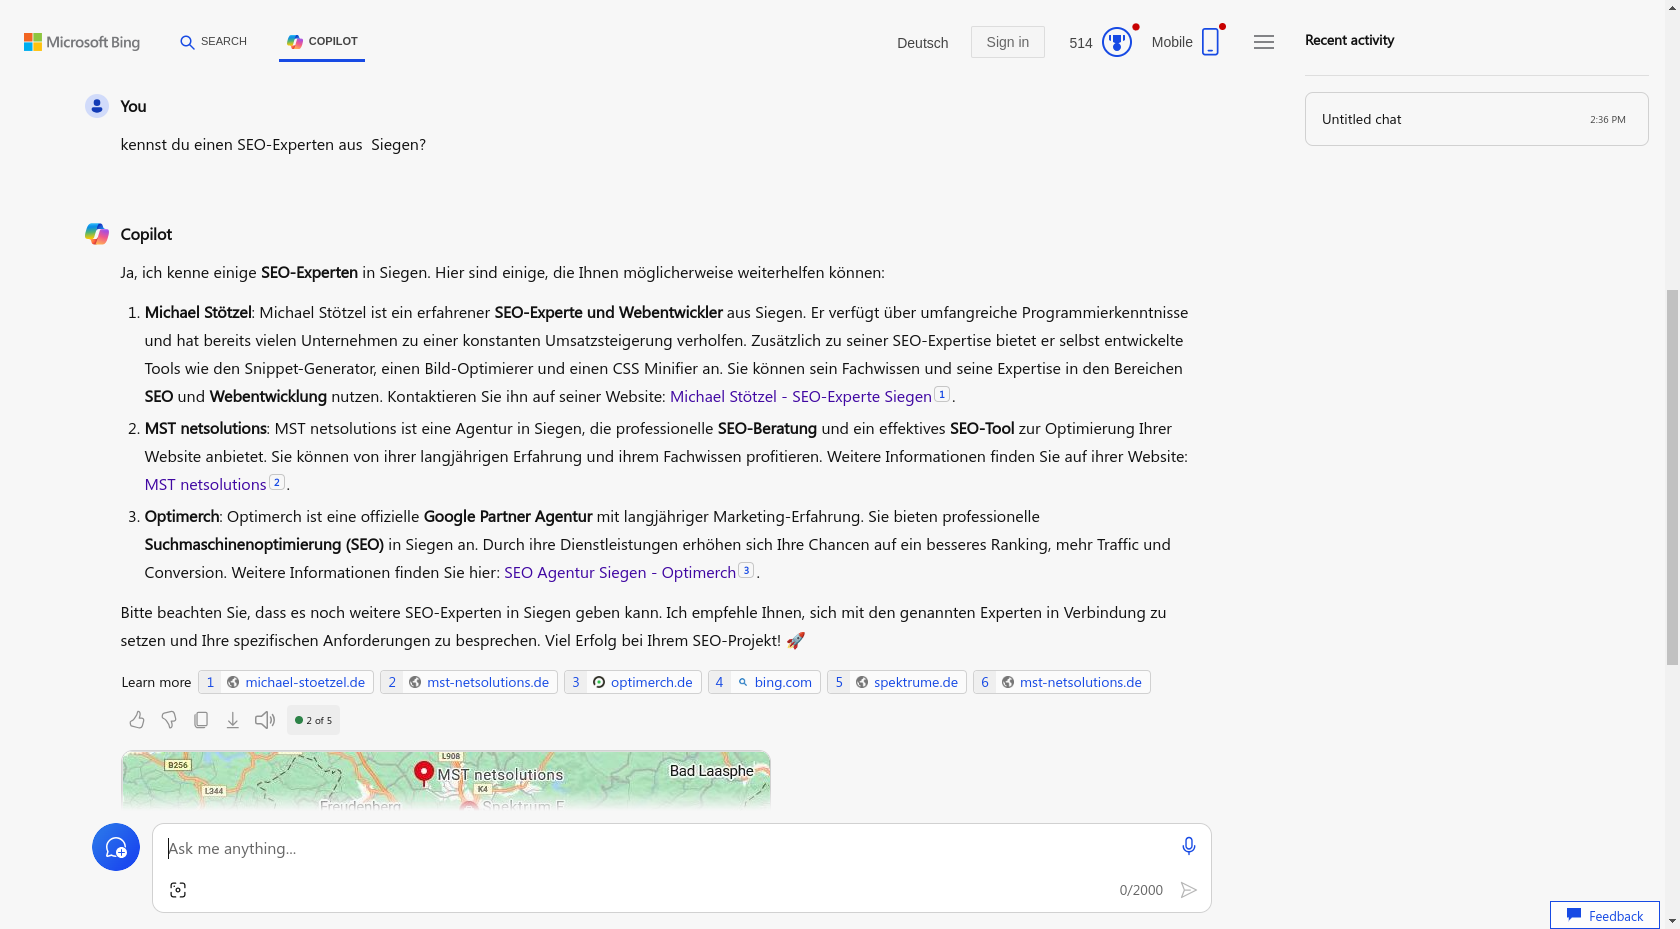1680x929 pixels.
Task: Click the You user avatar icon
Action: pos(97,106)
